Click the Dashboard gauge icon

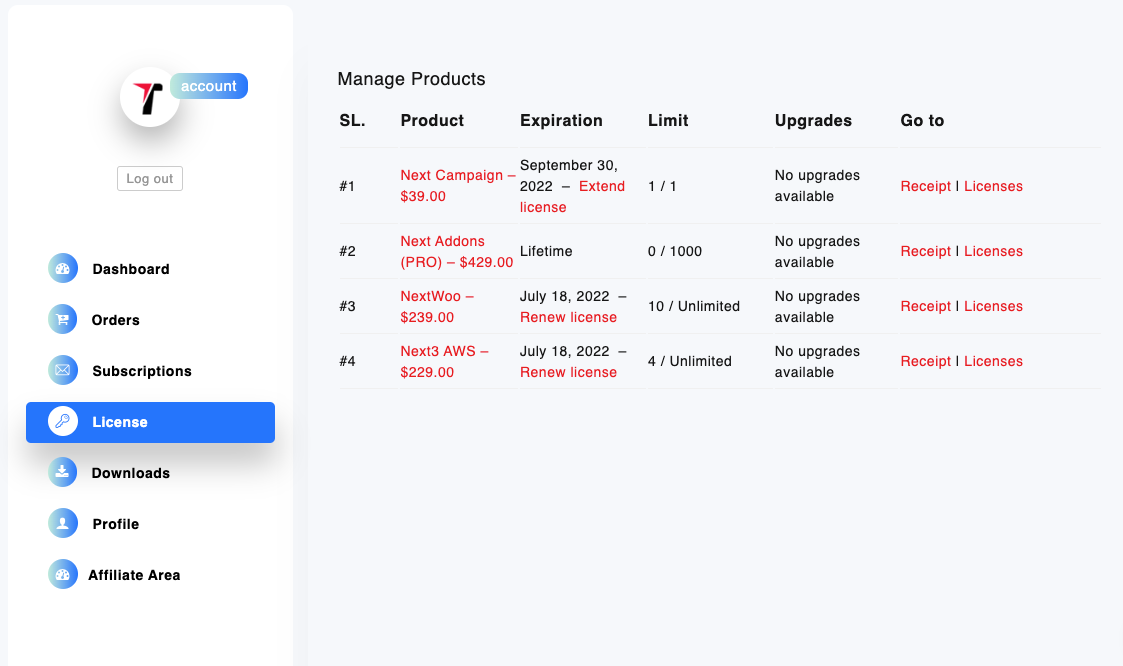coord(62,268)
